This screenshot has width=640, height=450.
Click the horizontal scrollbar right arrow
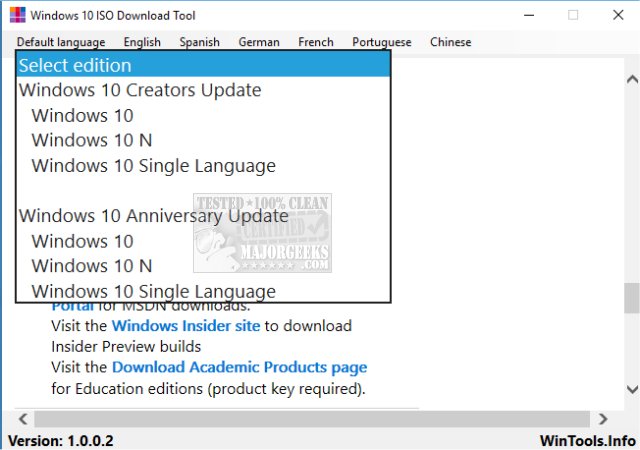click(x=603, y=419)
